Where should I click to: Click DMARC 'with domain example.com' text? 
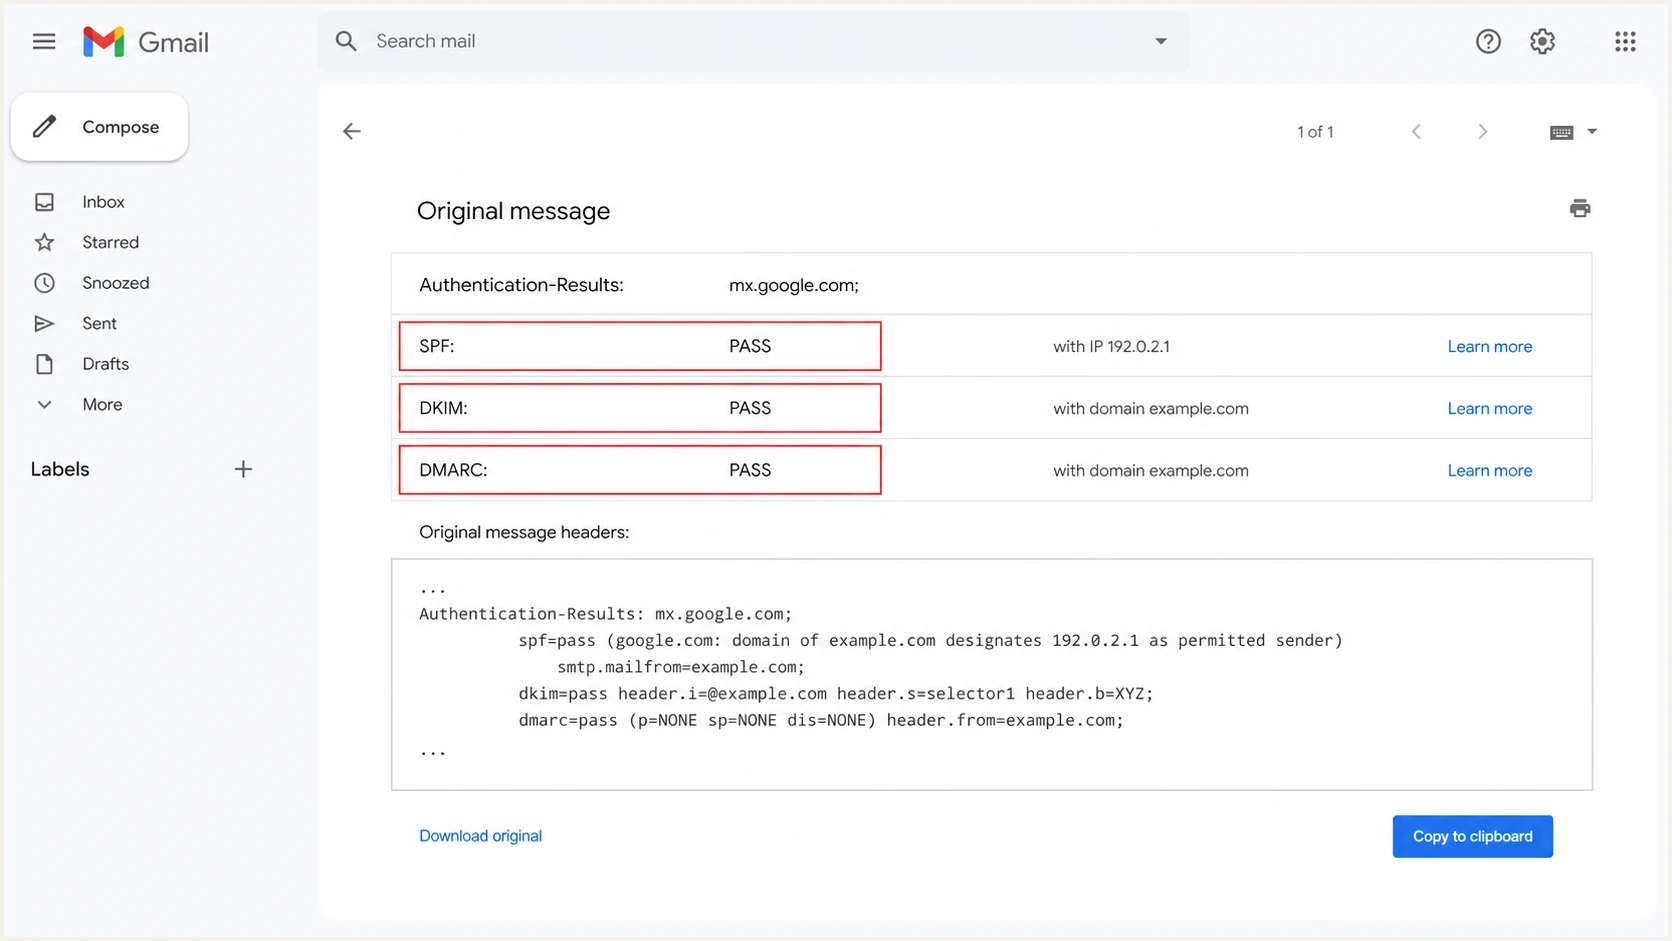[x=1150, y=470]
